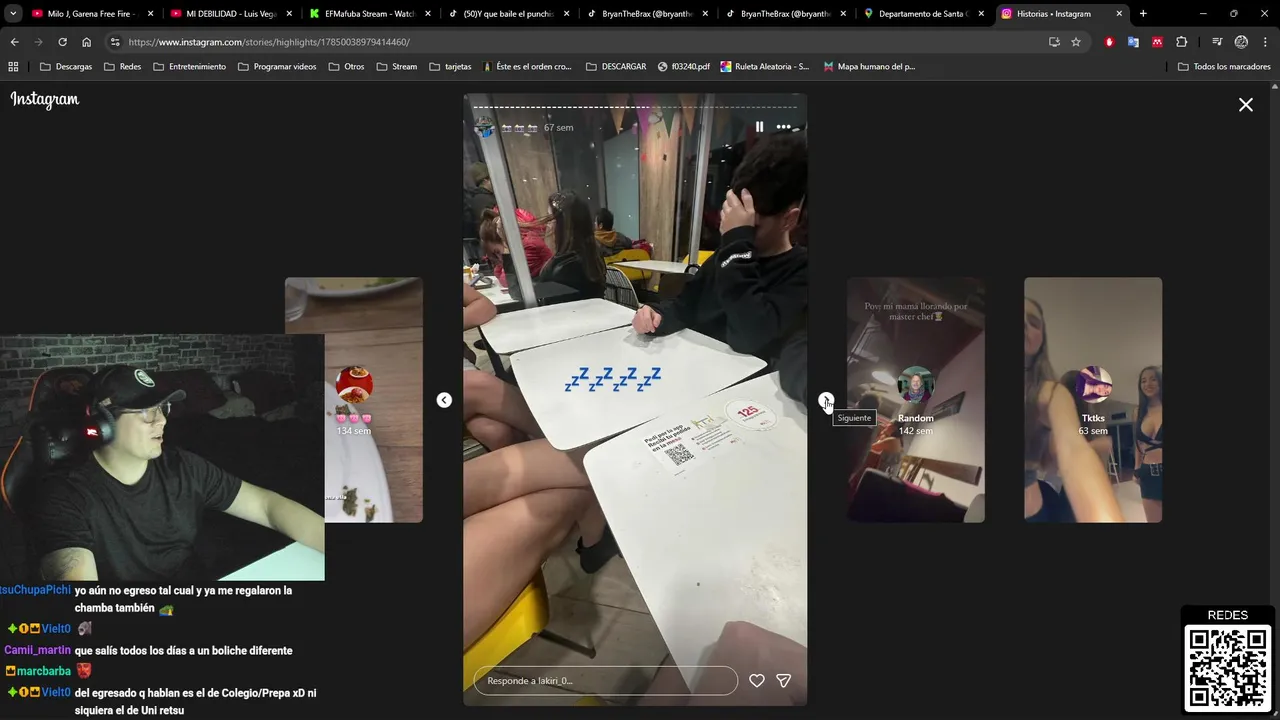Image resolution: width=1280 pixels, height=720 pixels.
Task: Open the Todos los marcadores folder
Action: tap(1224, 67)
